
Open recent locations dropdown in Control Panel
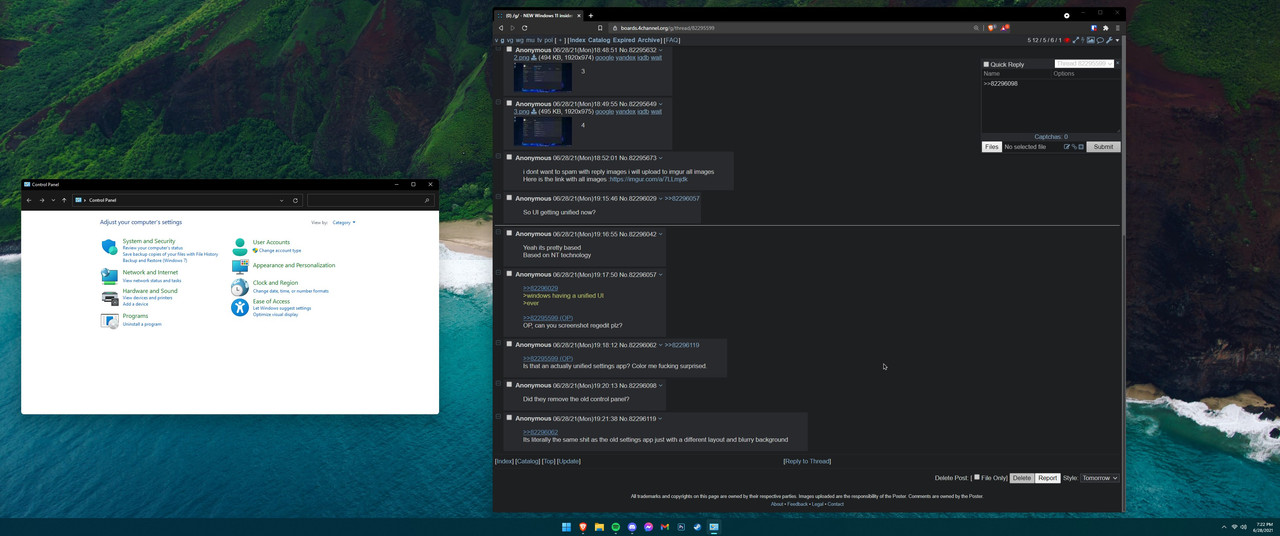(53, 200)
